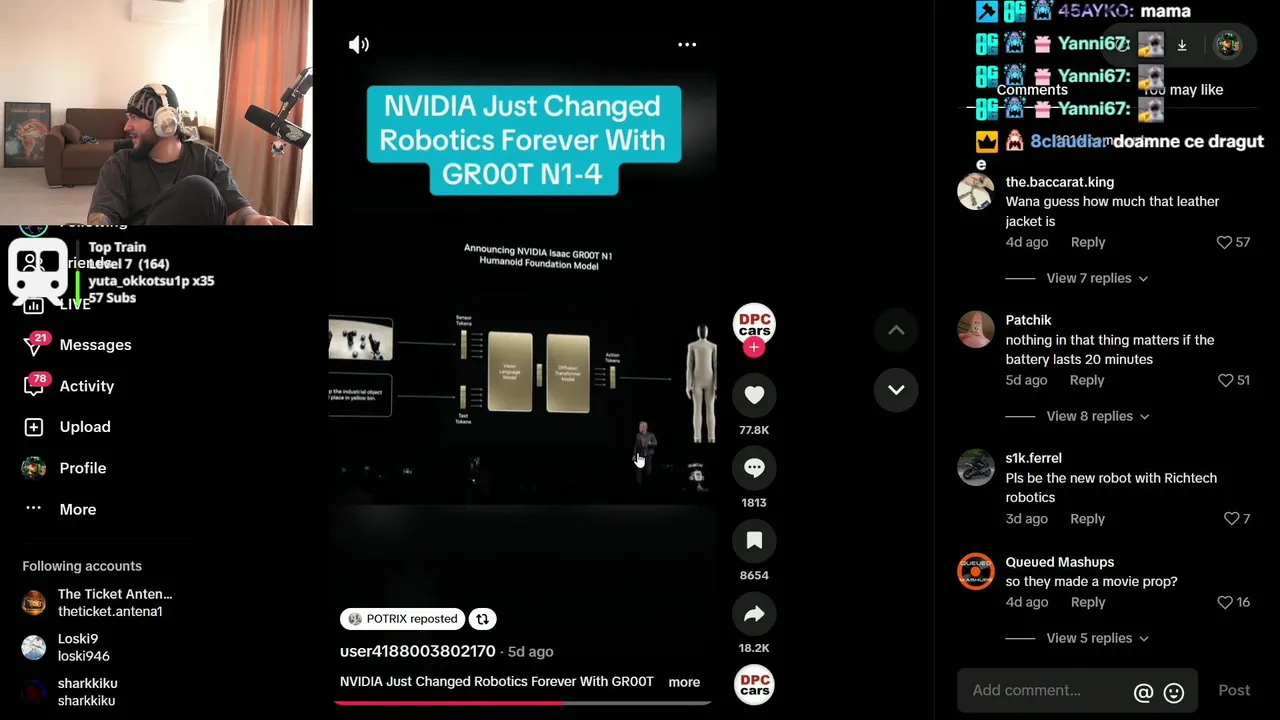1280x720 pixels.
Task: Like the.baccarat.king comment heart
Action: pos(1224,242)
